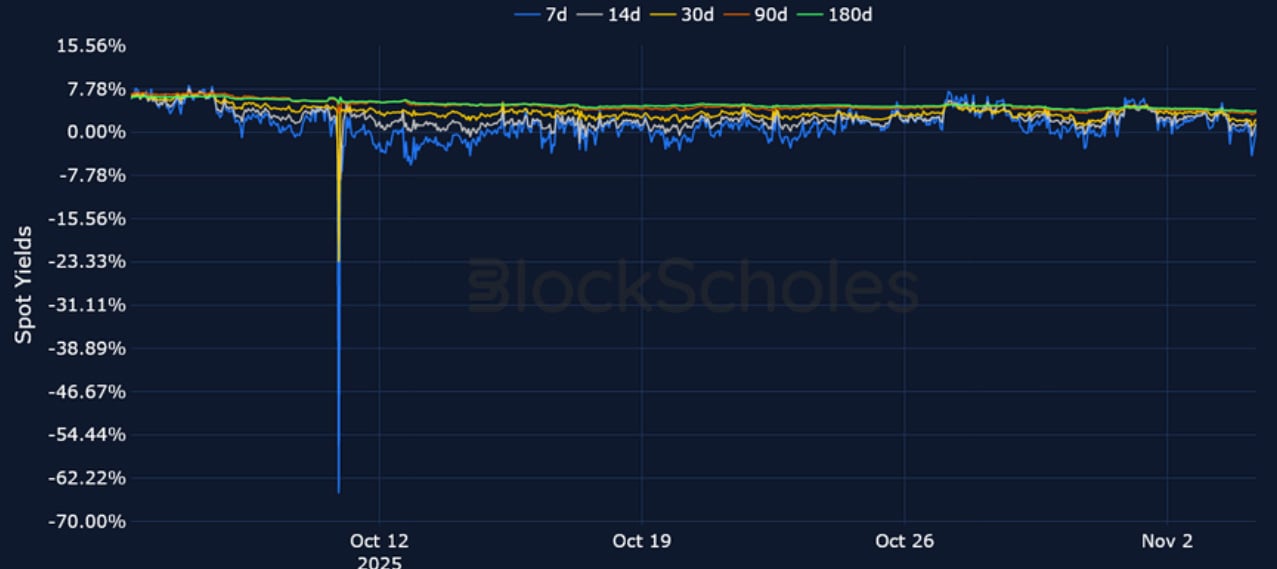Click the -54.44% y-axis label
1277x569 pixels.
(x=88, y=435)
